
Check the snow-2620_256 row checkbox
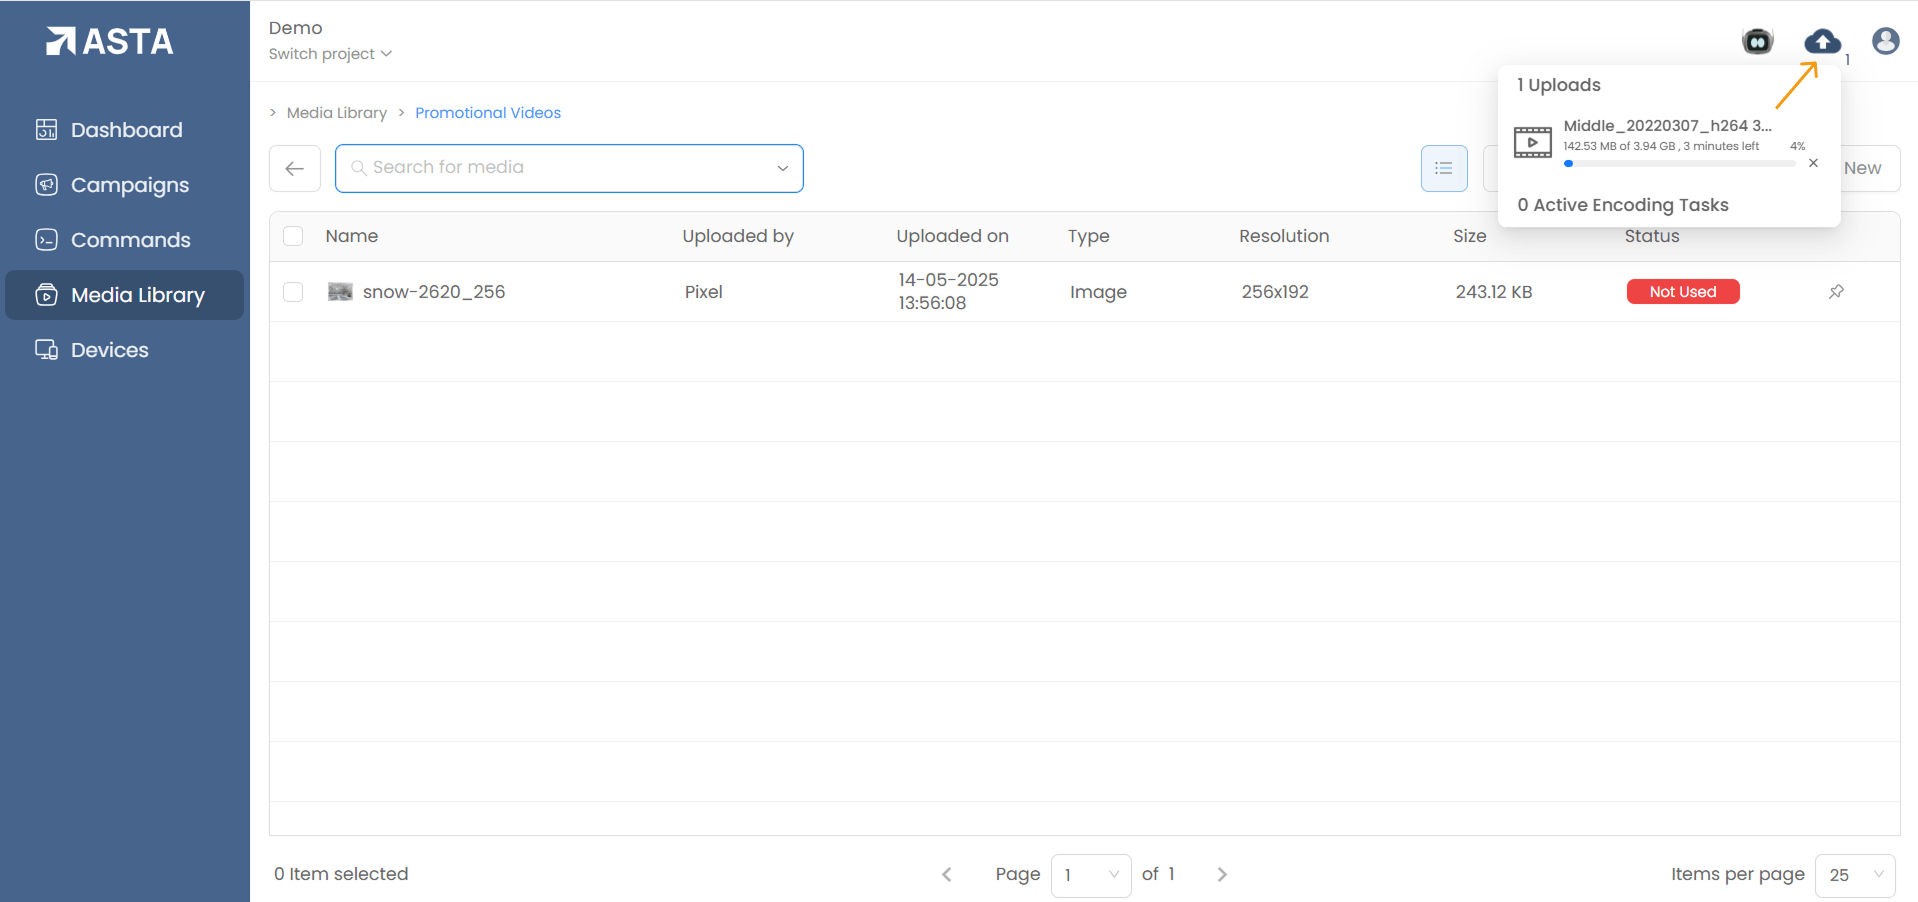click(x=293, y=292)
